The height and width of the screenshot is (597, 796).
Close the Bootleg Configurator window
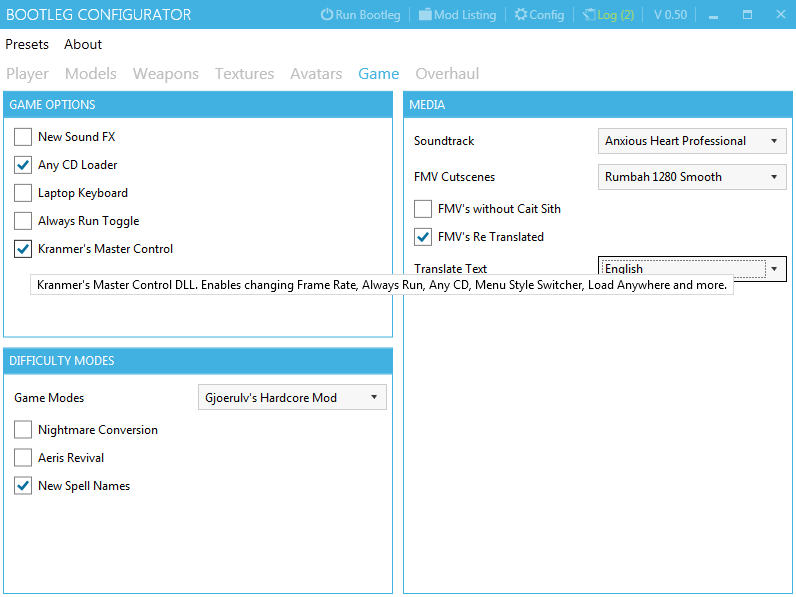tap(781, 15)
